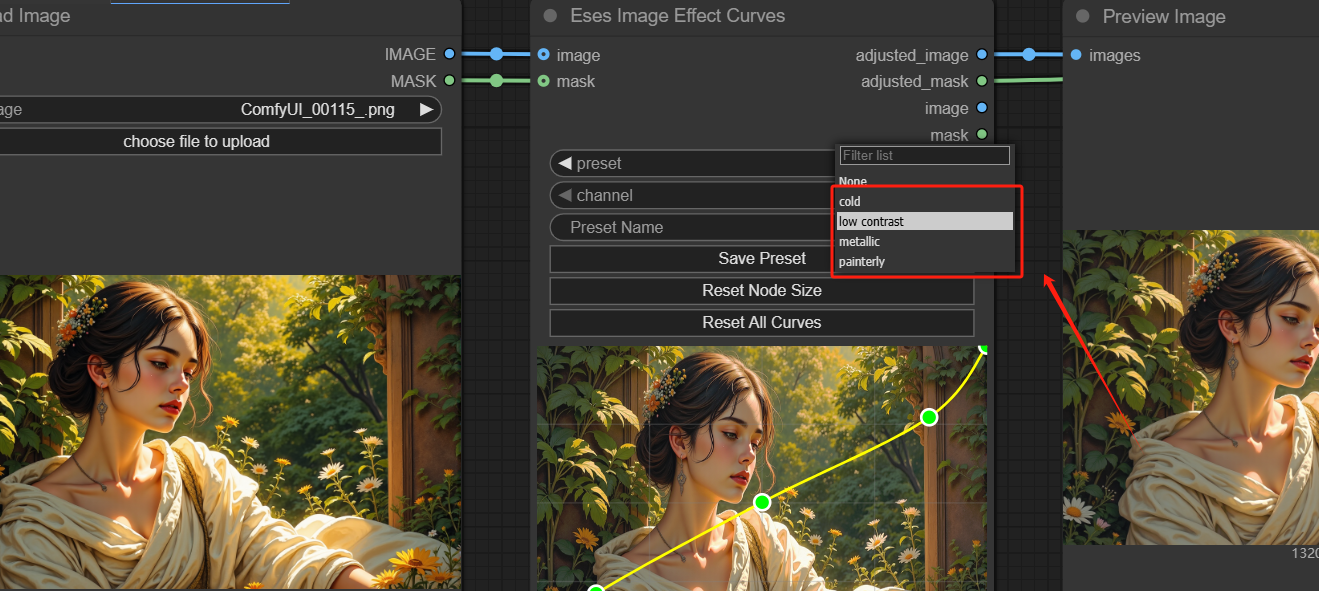Toggle collapse dot of Eses Image Effect Curves
1319x591 pixels.
550,16
